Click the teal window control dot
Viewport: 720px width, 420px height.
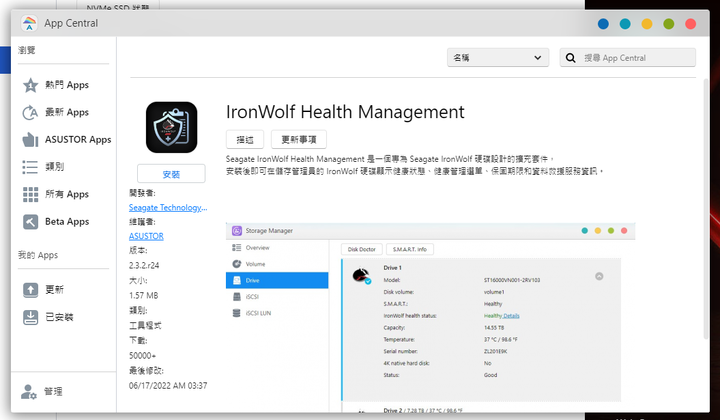pos(625,24)
